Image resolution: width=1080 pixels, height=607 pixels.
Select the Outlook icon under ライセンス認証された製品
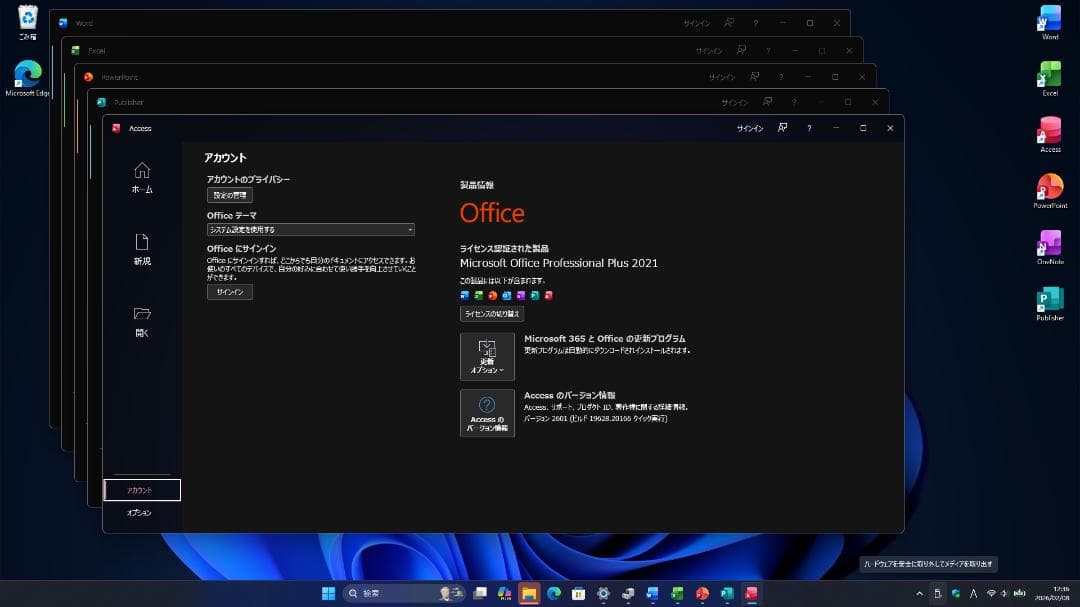(506, 295)
